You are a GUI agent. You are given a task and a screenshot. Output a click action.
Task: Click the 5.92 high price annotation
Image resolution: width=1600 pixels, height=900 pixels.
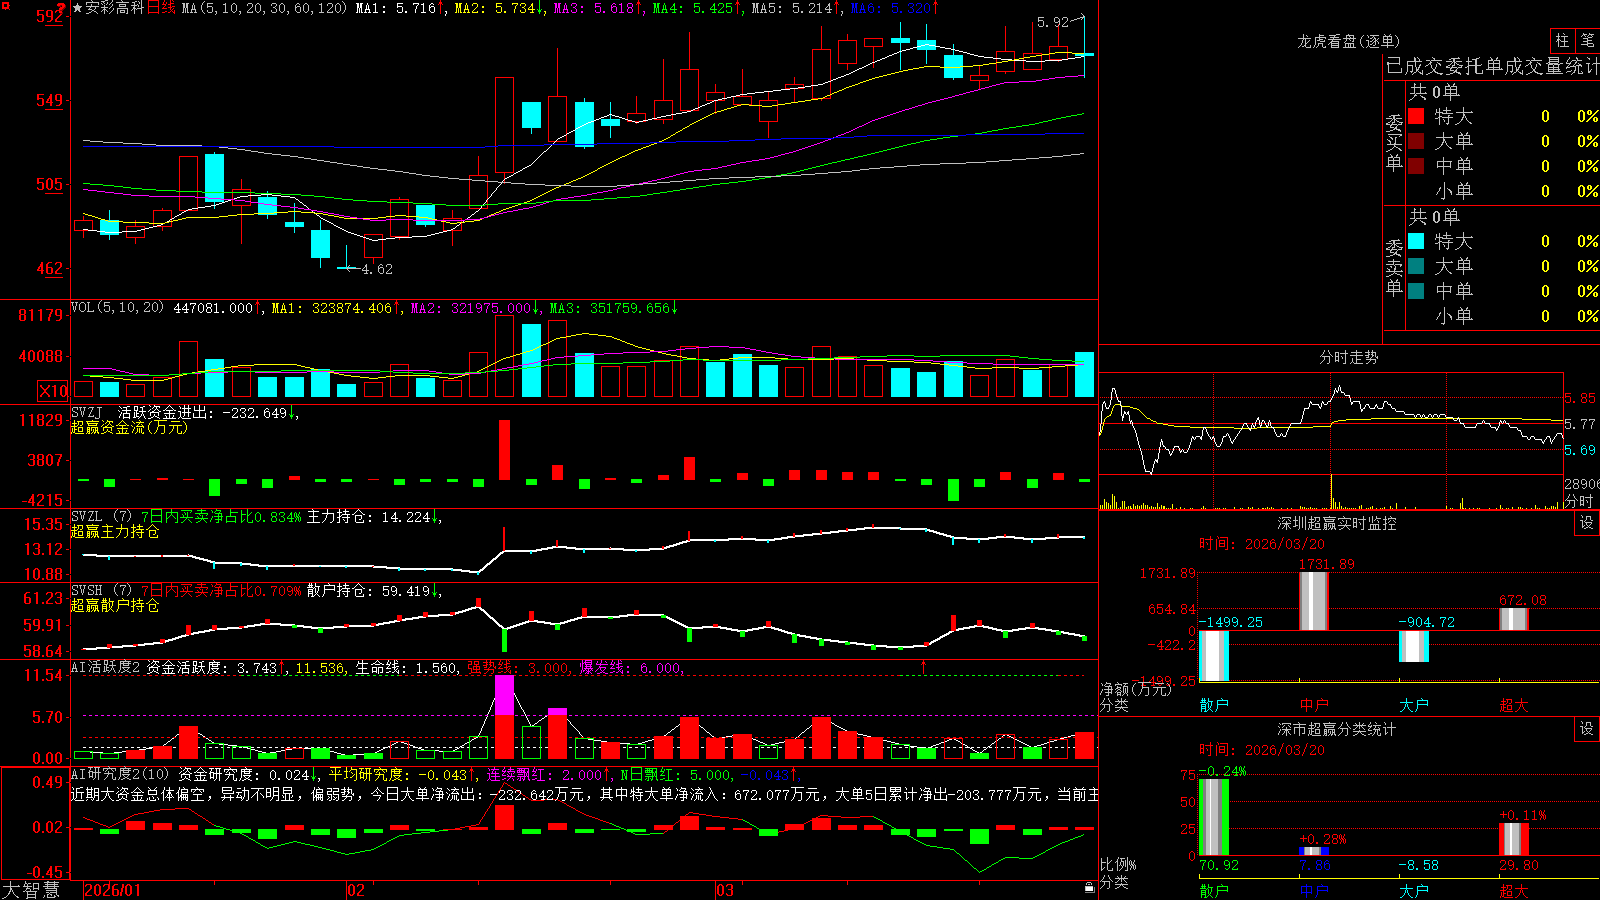coord(1053,21)
